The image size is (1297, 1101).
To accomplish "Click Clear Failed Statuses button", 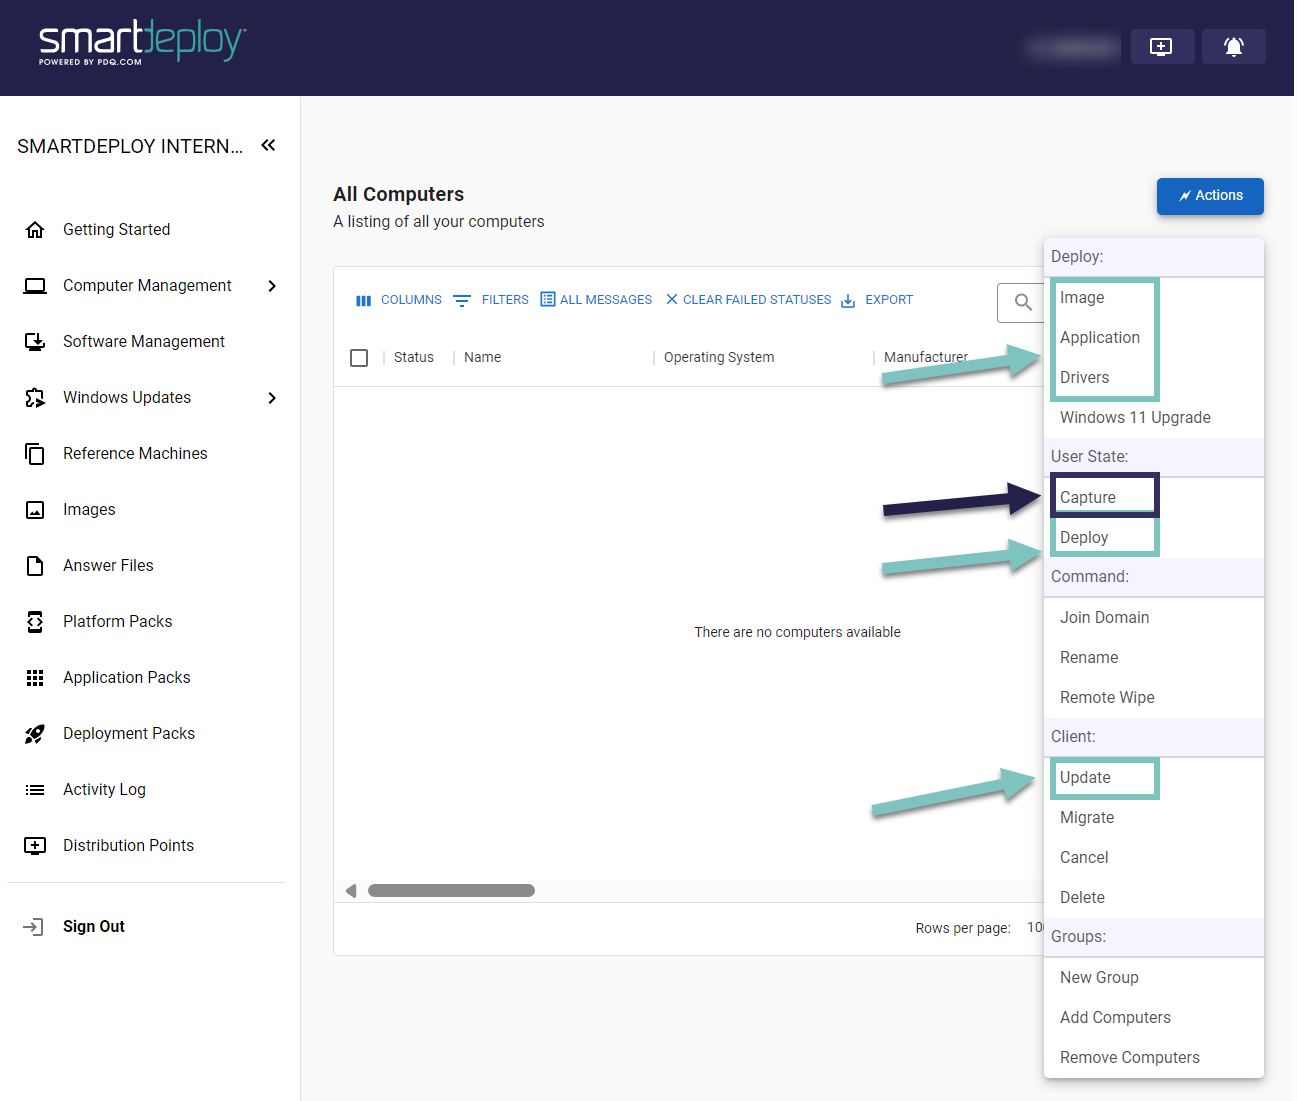I will point(748,300).
